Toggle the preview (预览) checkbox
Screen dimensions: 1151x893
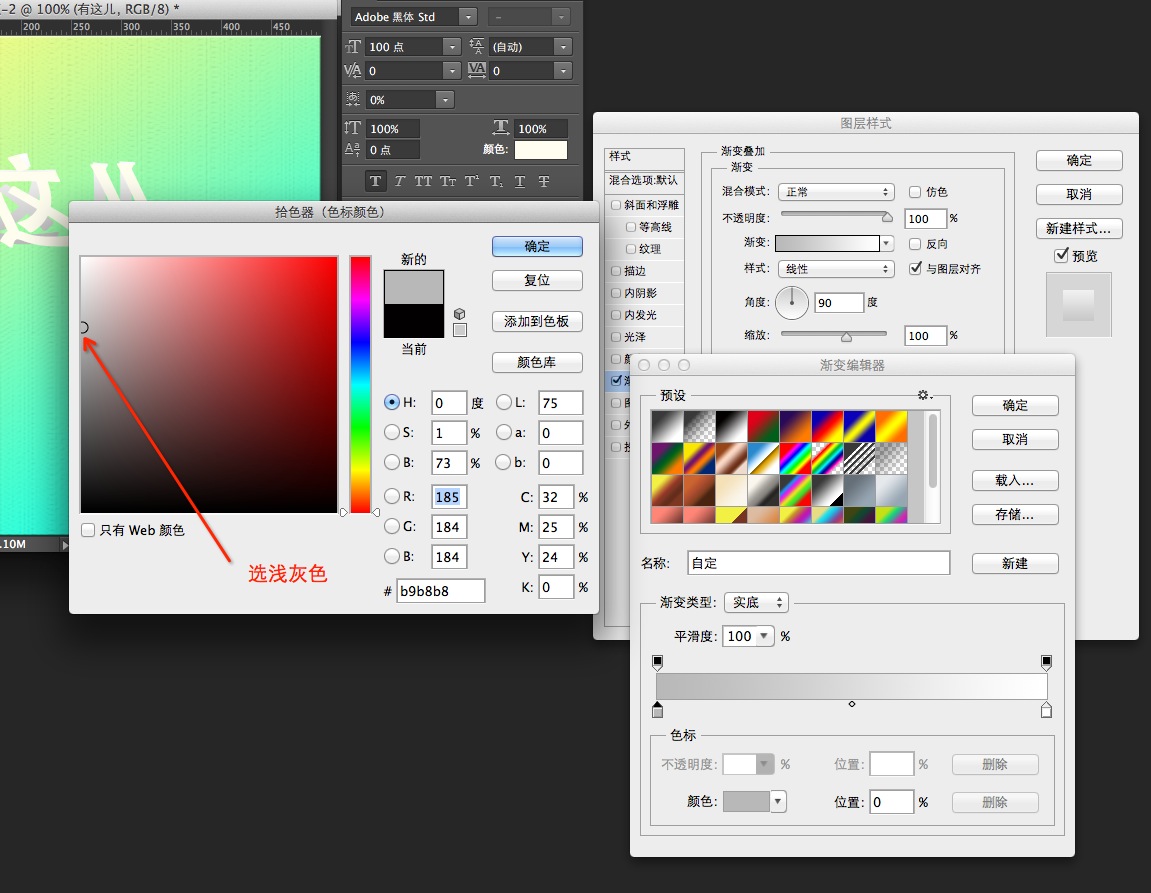pos(1061,255)
